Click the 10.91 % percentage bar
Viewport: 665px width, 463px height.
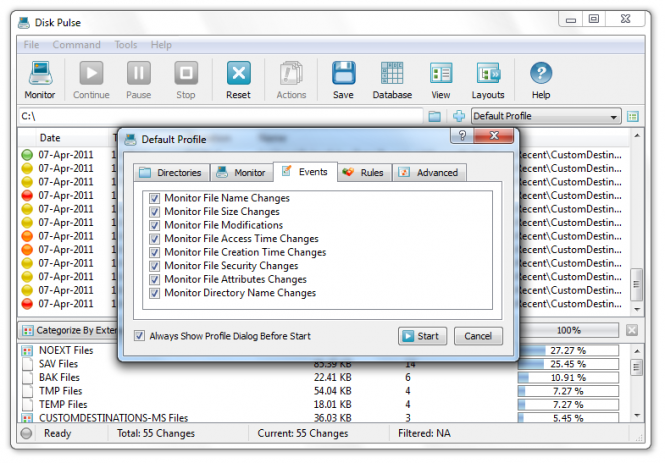(x=568, y=378)
